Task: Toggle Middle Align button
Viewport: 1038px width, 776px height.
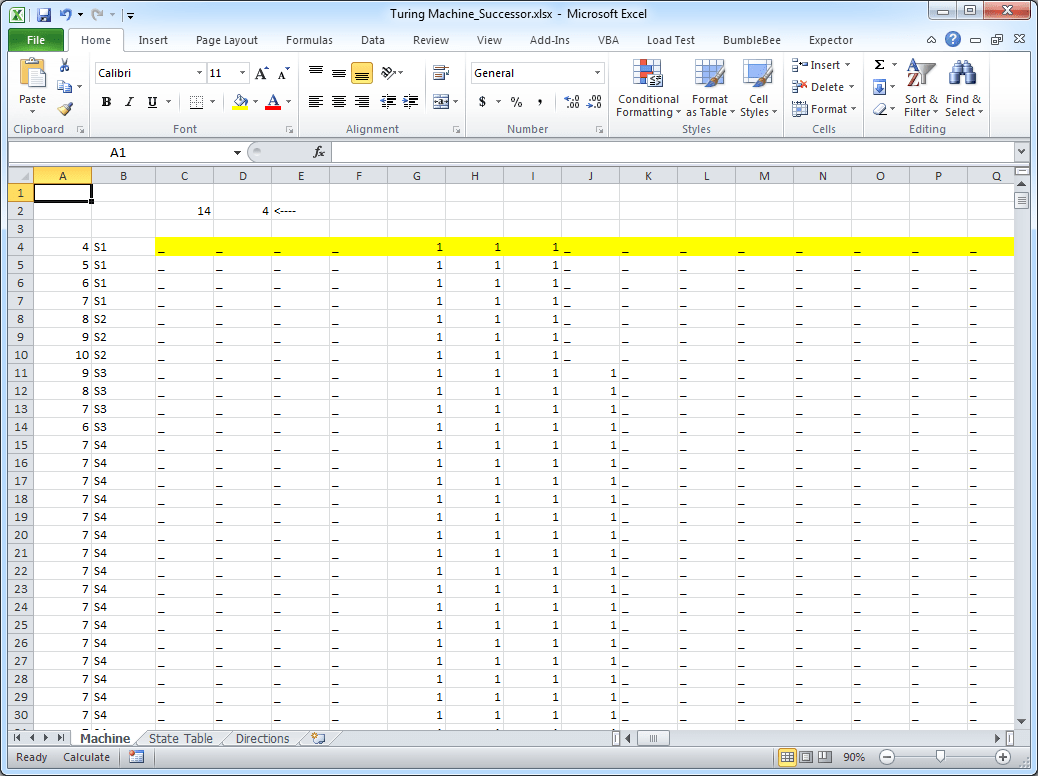Action: 339,73
